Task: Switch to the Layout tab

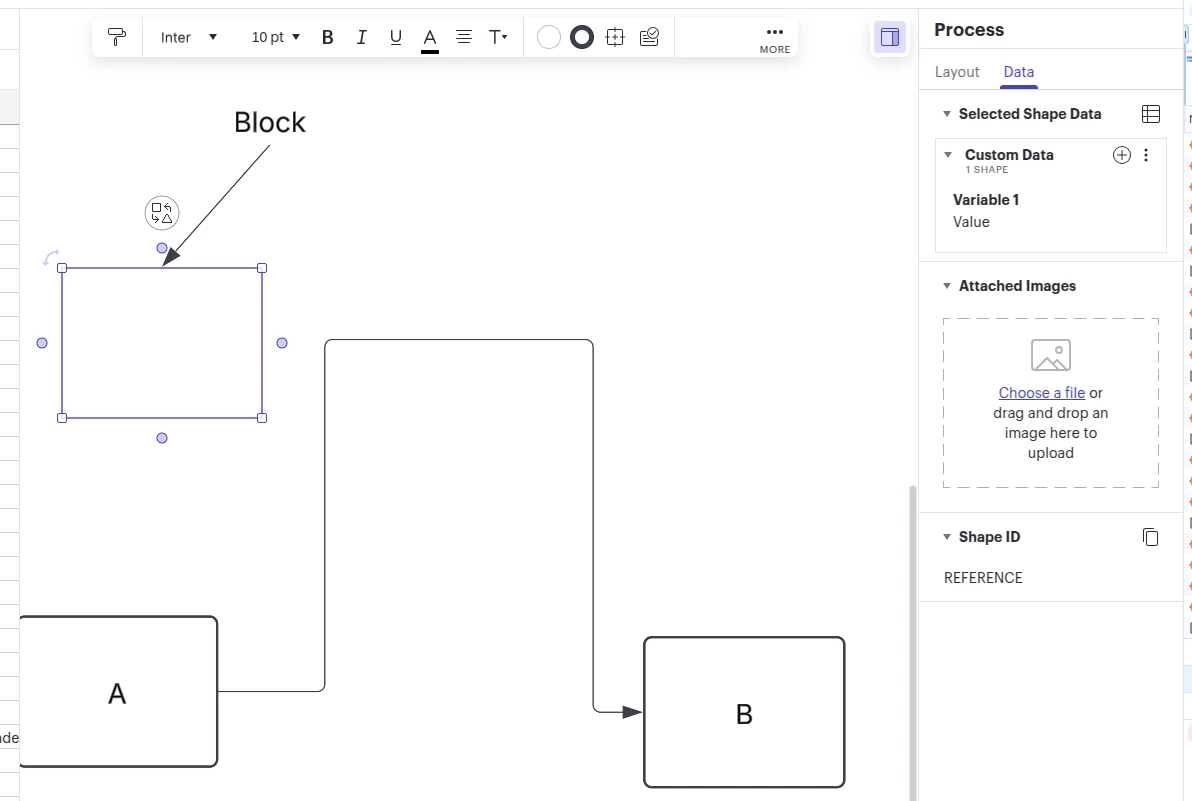Action: click(x=957, y=72)
